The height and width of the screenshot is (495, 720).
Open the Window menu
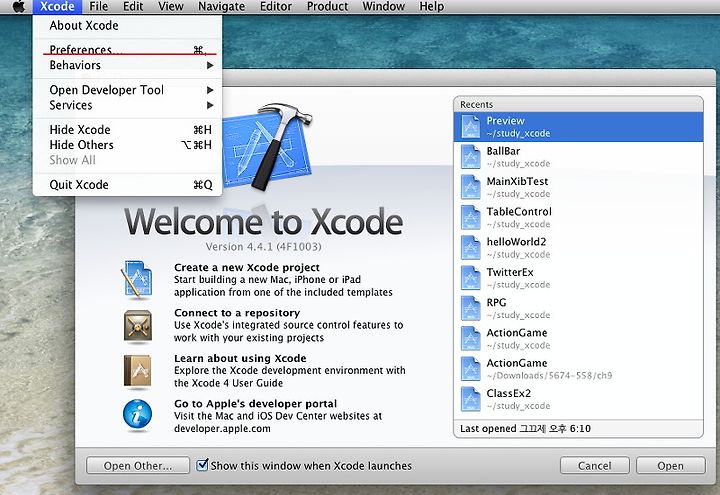point(383,6)
